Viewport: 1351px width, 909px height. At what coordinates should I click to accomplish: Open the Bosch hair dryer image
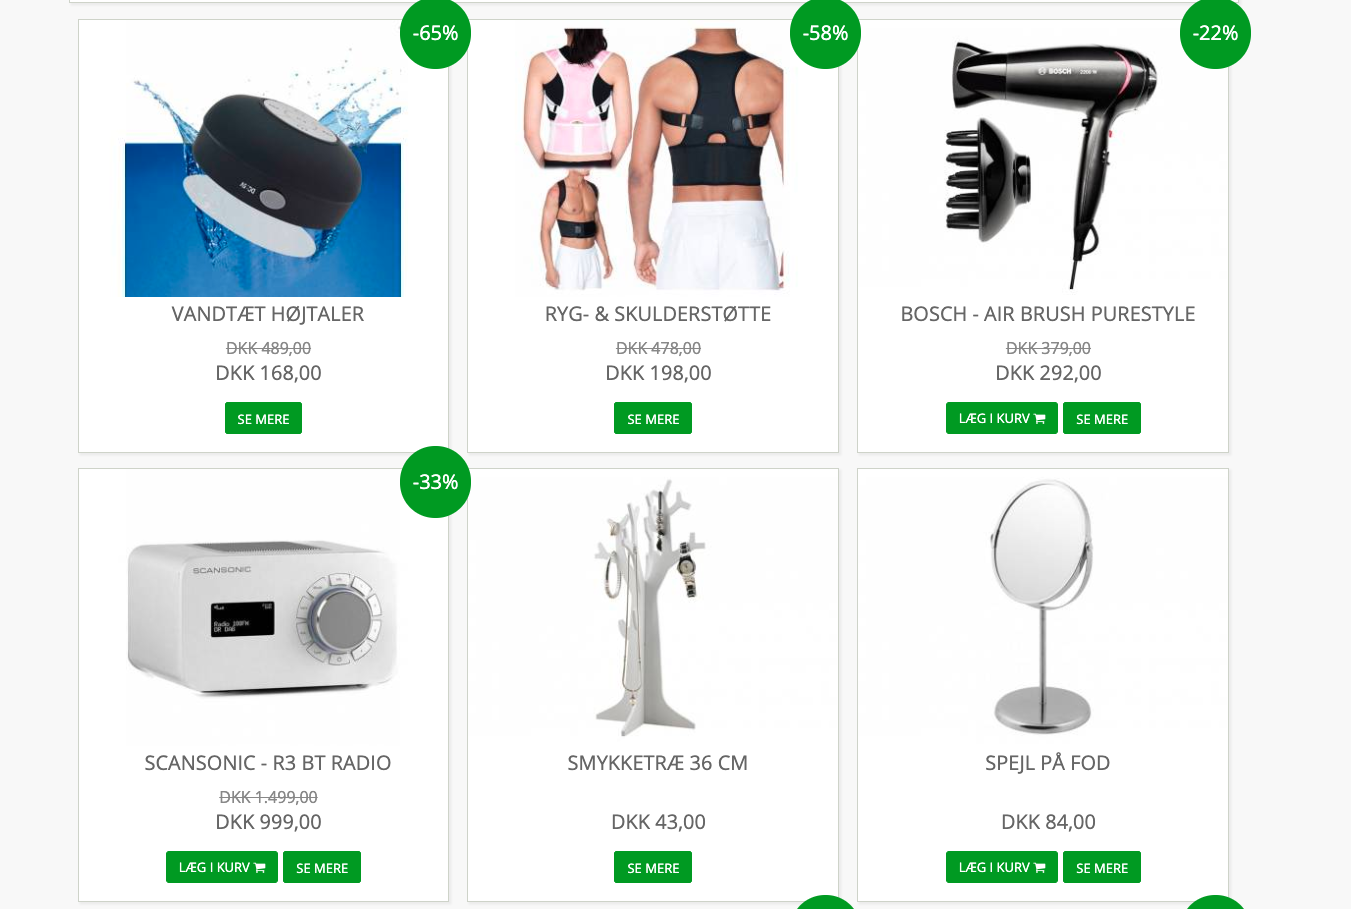pos(1047,160)
